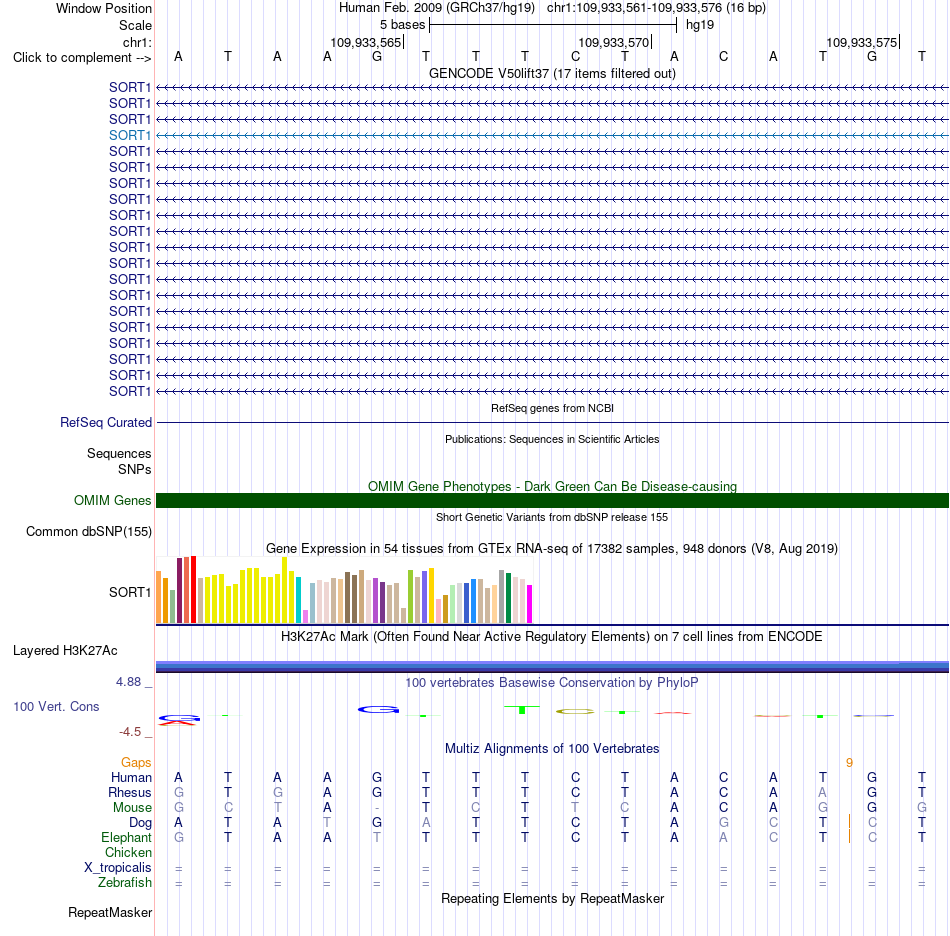Viewport: 950px width, 936px height.
Task: Open 'Multiz Alignments of 100 Vertebrates' title
Action: tap(552, 749)
